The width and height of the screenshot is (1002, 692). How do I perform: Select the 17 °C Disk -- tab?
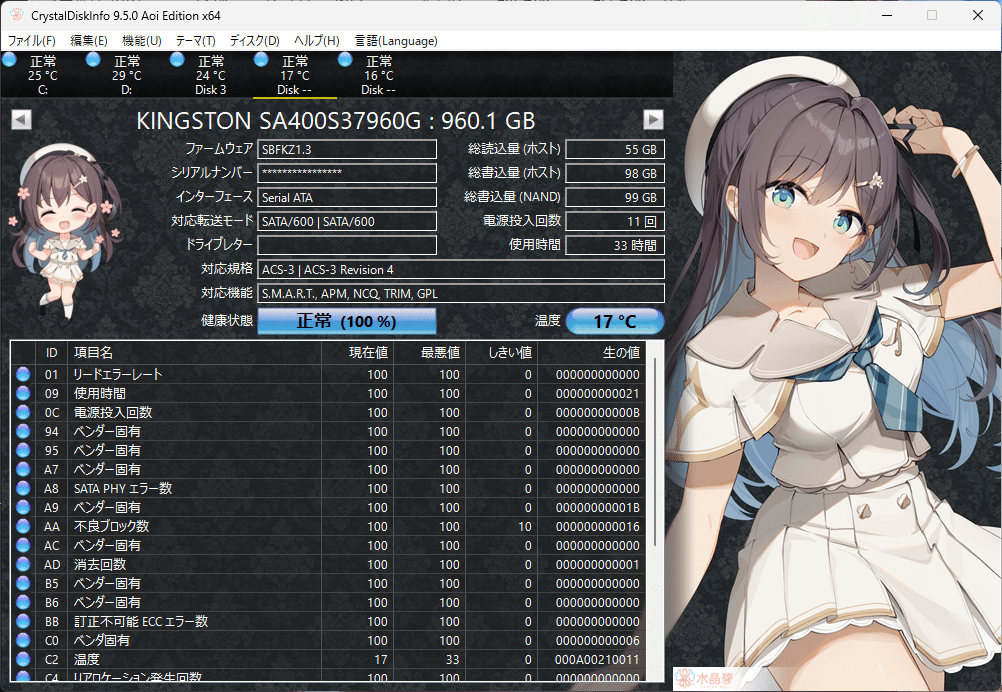pyautogui.click(x=295, y=75)
